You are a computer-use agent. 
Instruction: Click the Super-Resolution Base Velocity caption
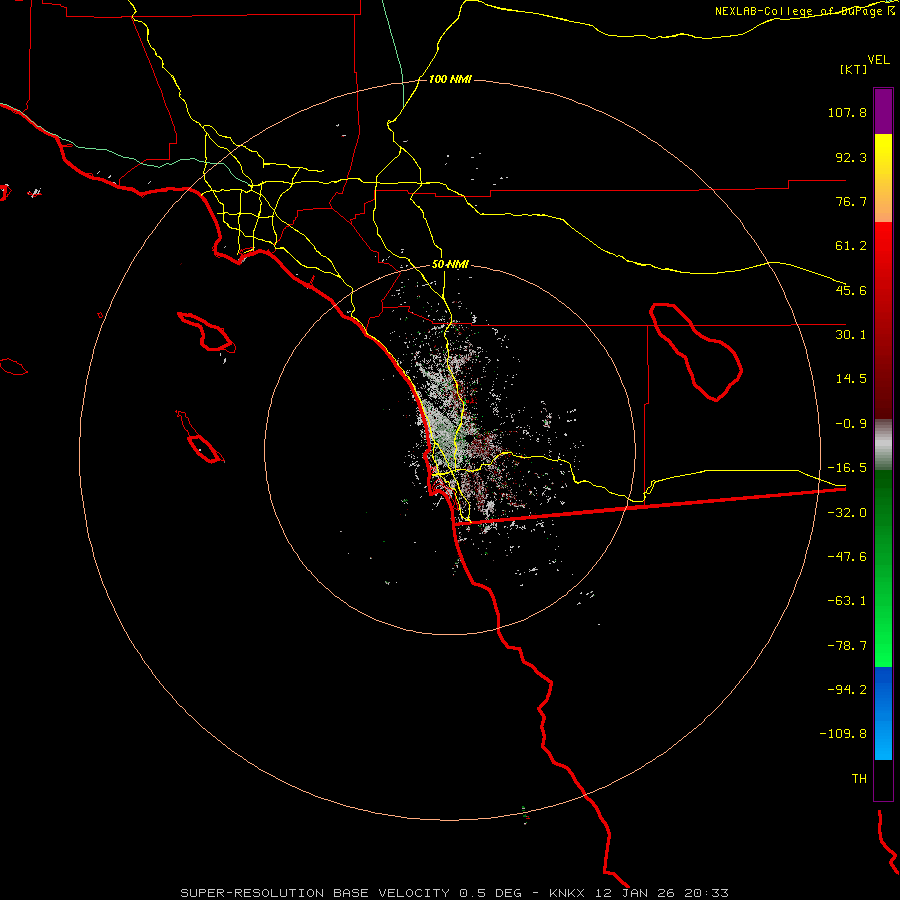(455, 893)
